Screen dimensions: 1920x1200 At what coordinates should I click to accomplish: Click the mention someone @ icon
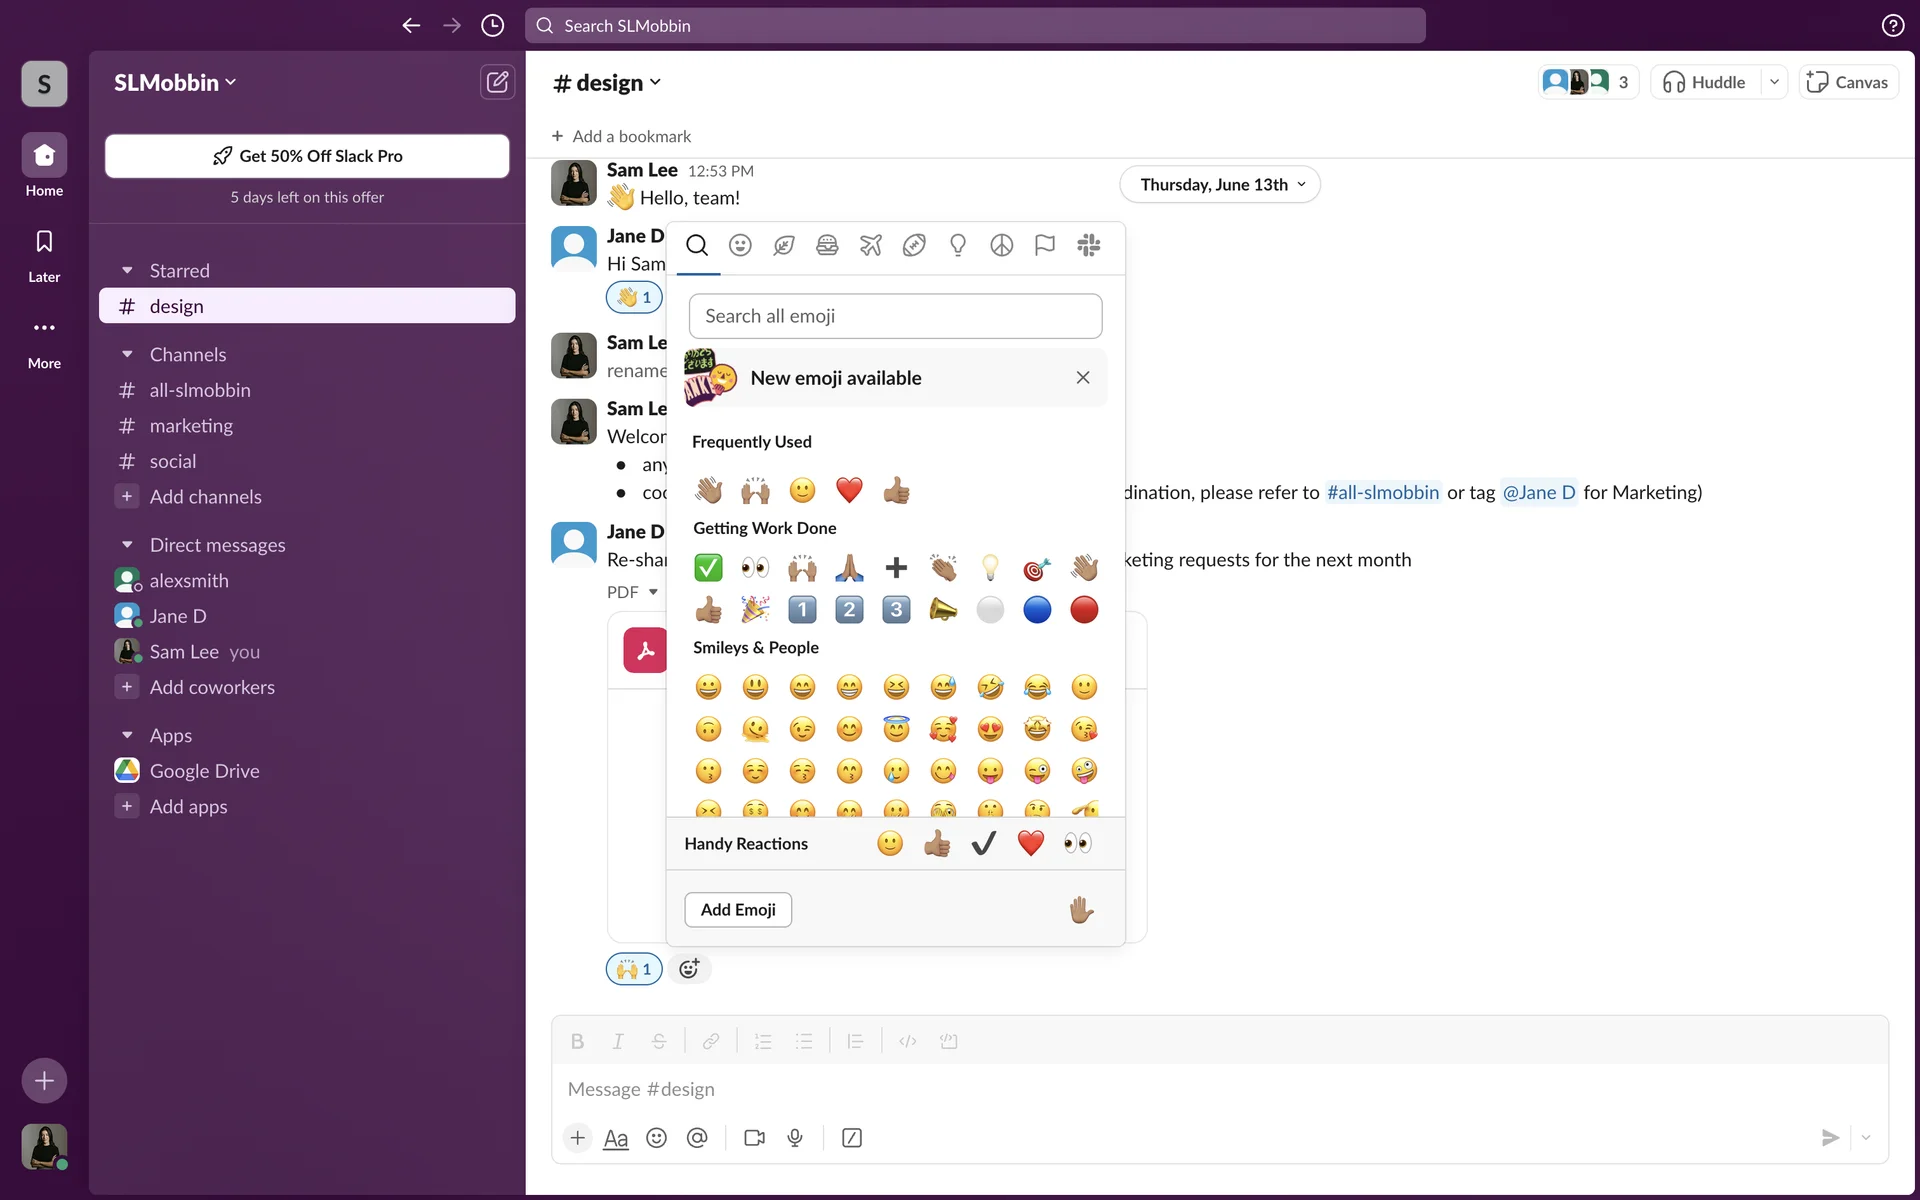[x=697, y=1138]
